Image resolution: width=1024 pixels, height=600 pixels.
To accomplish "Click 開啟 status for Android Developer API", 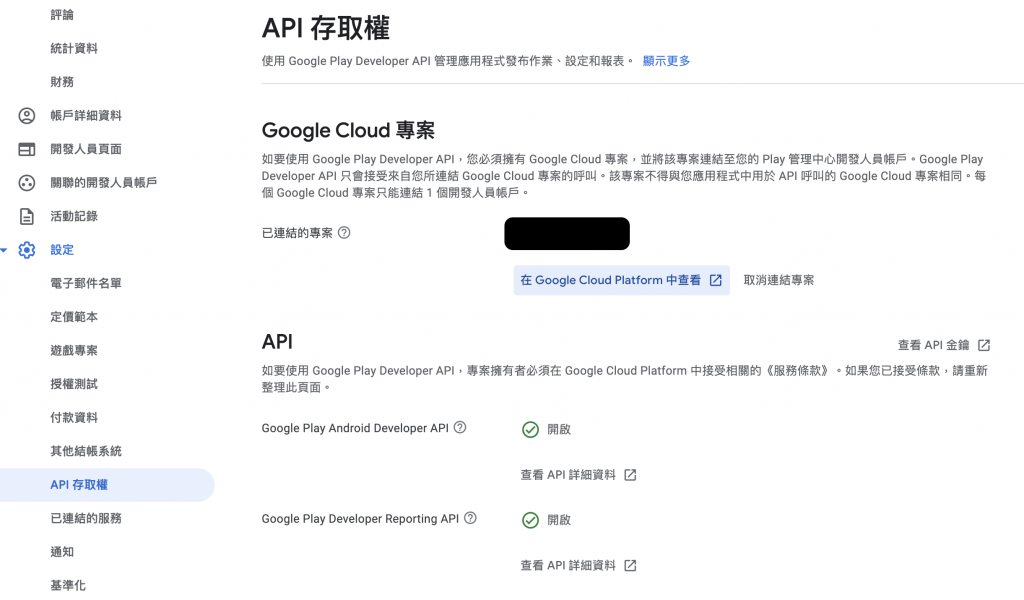I will click(x=559, y=430).
